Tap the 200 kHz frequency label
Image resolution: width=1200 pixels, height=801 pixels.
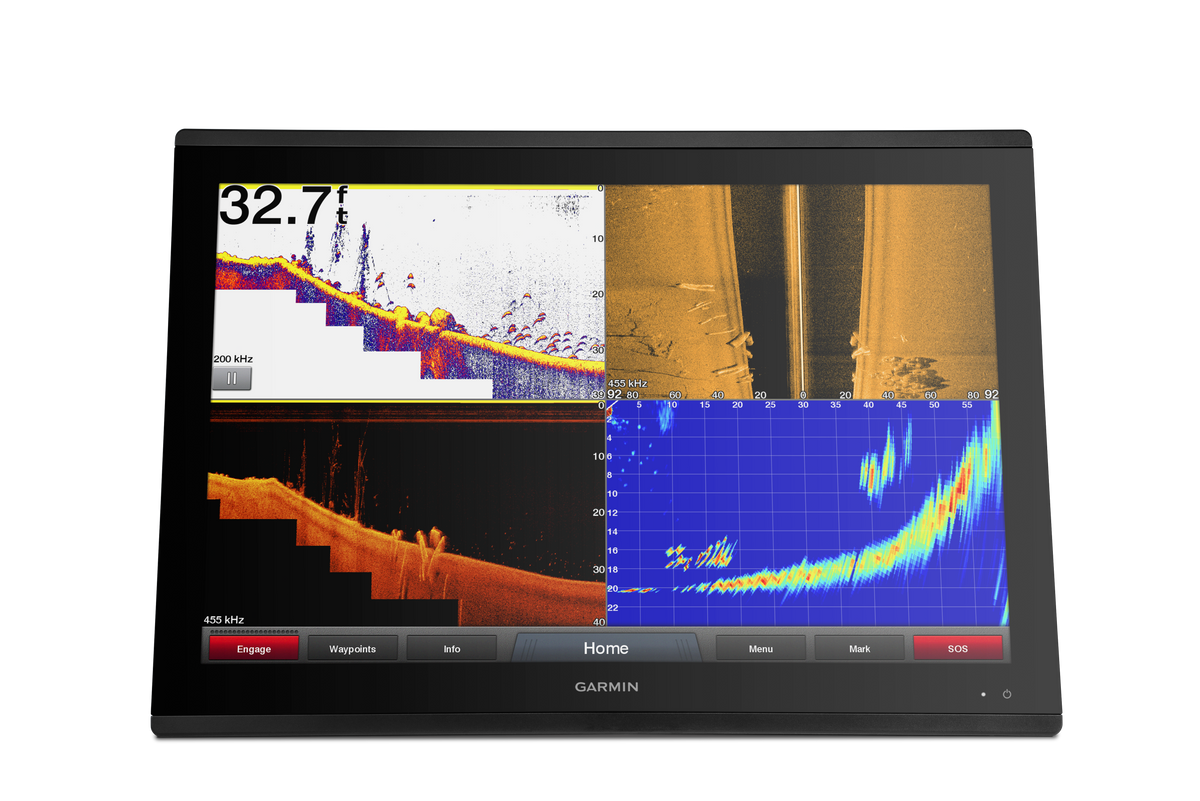tap(231, 358)
